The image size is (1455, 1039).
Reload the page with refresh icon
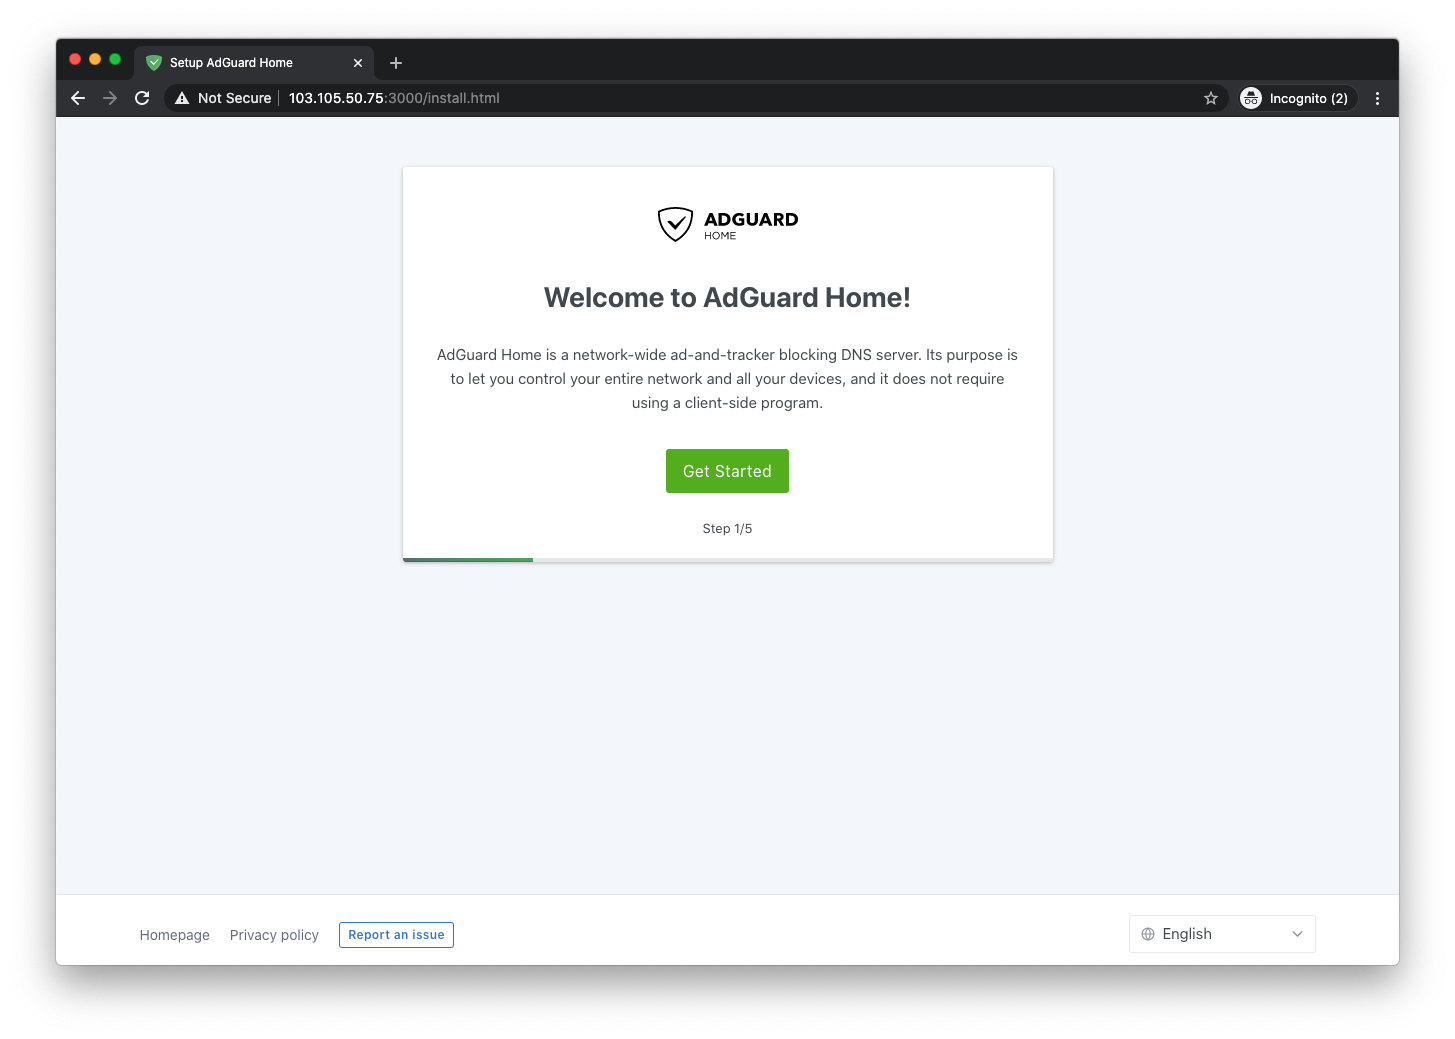142,98
